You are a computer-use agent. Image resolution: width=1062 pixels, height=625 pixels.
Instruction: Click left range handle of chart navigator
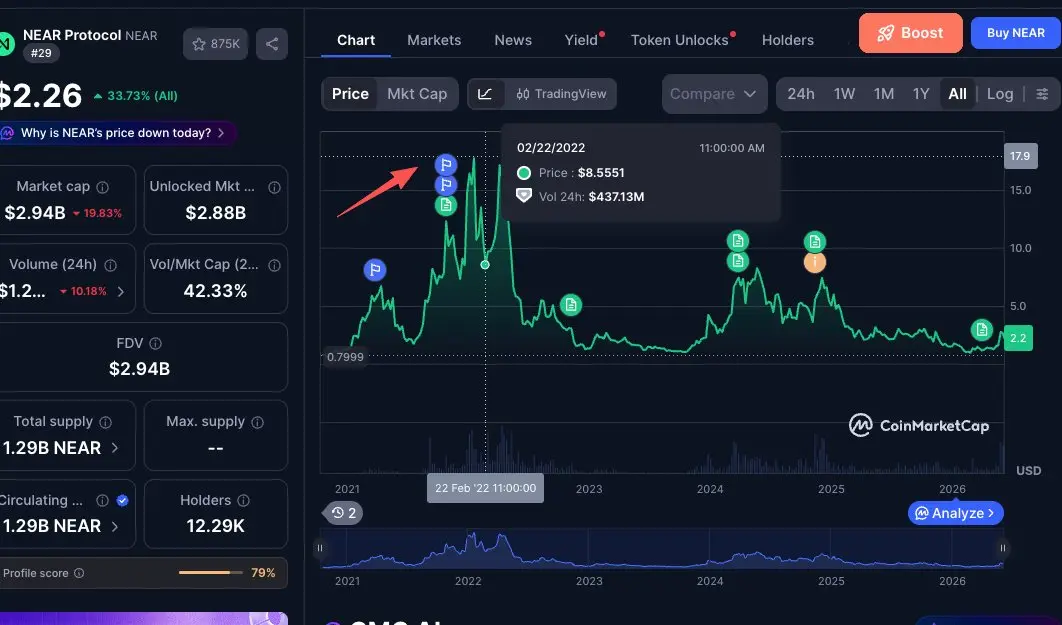click(320, 548)
